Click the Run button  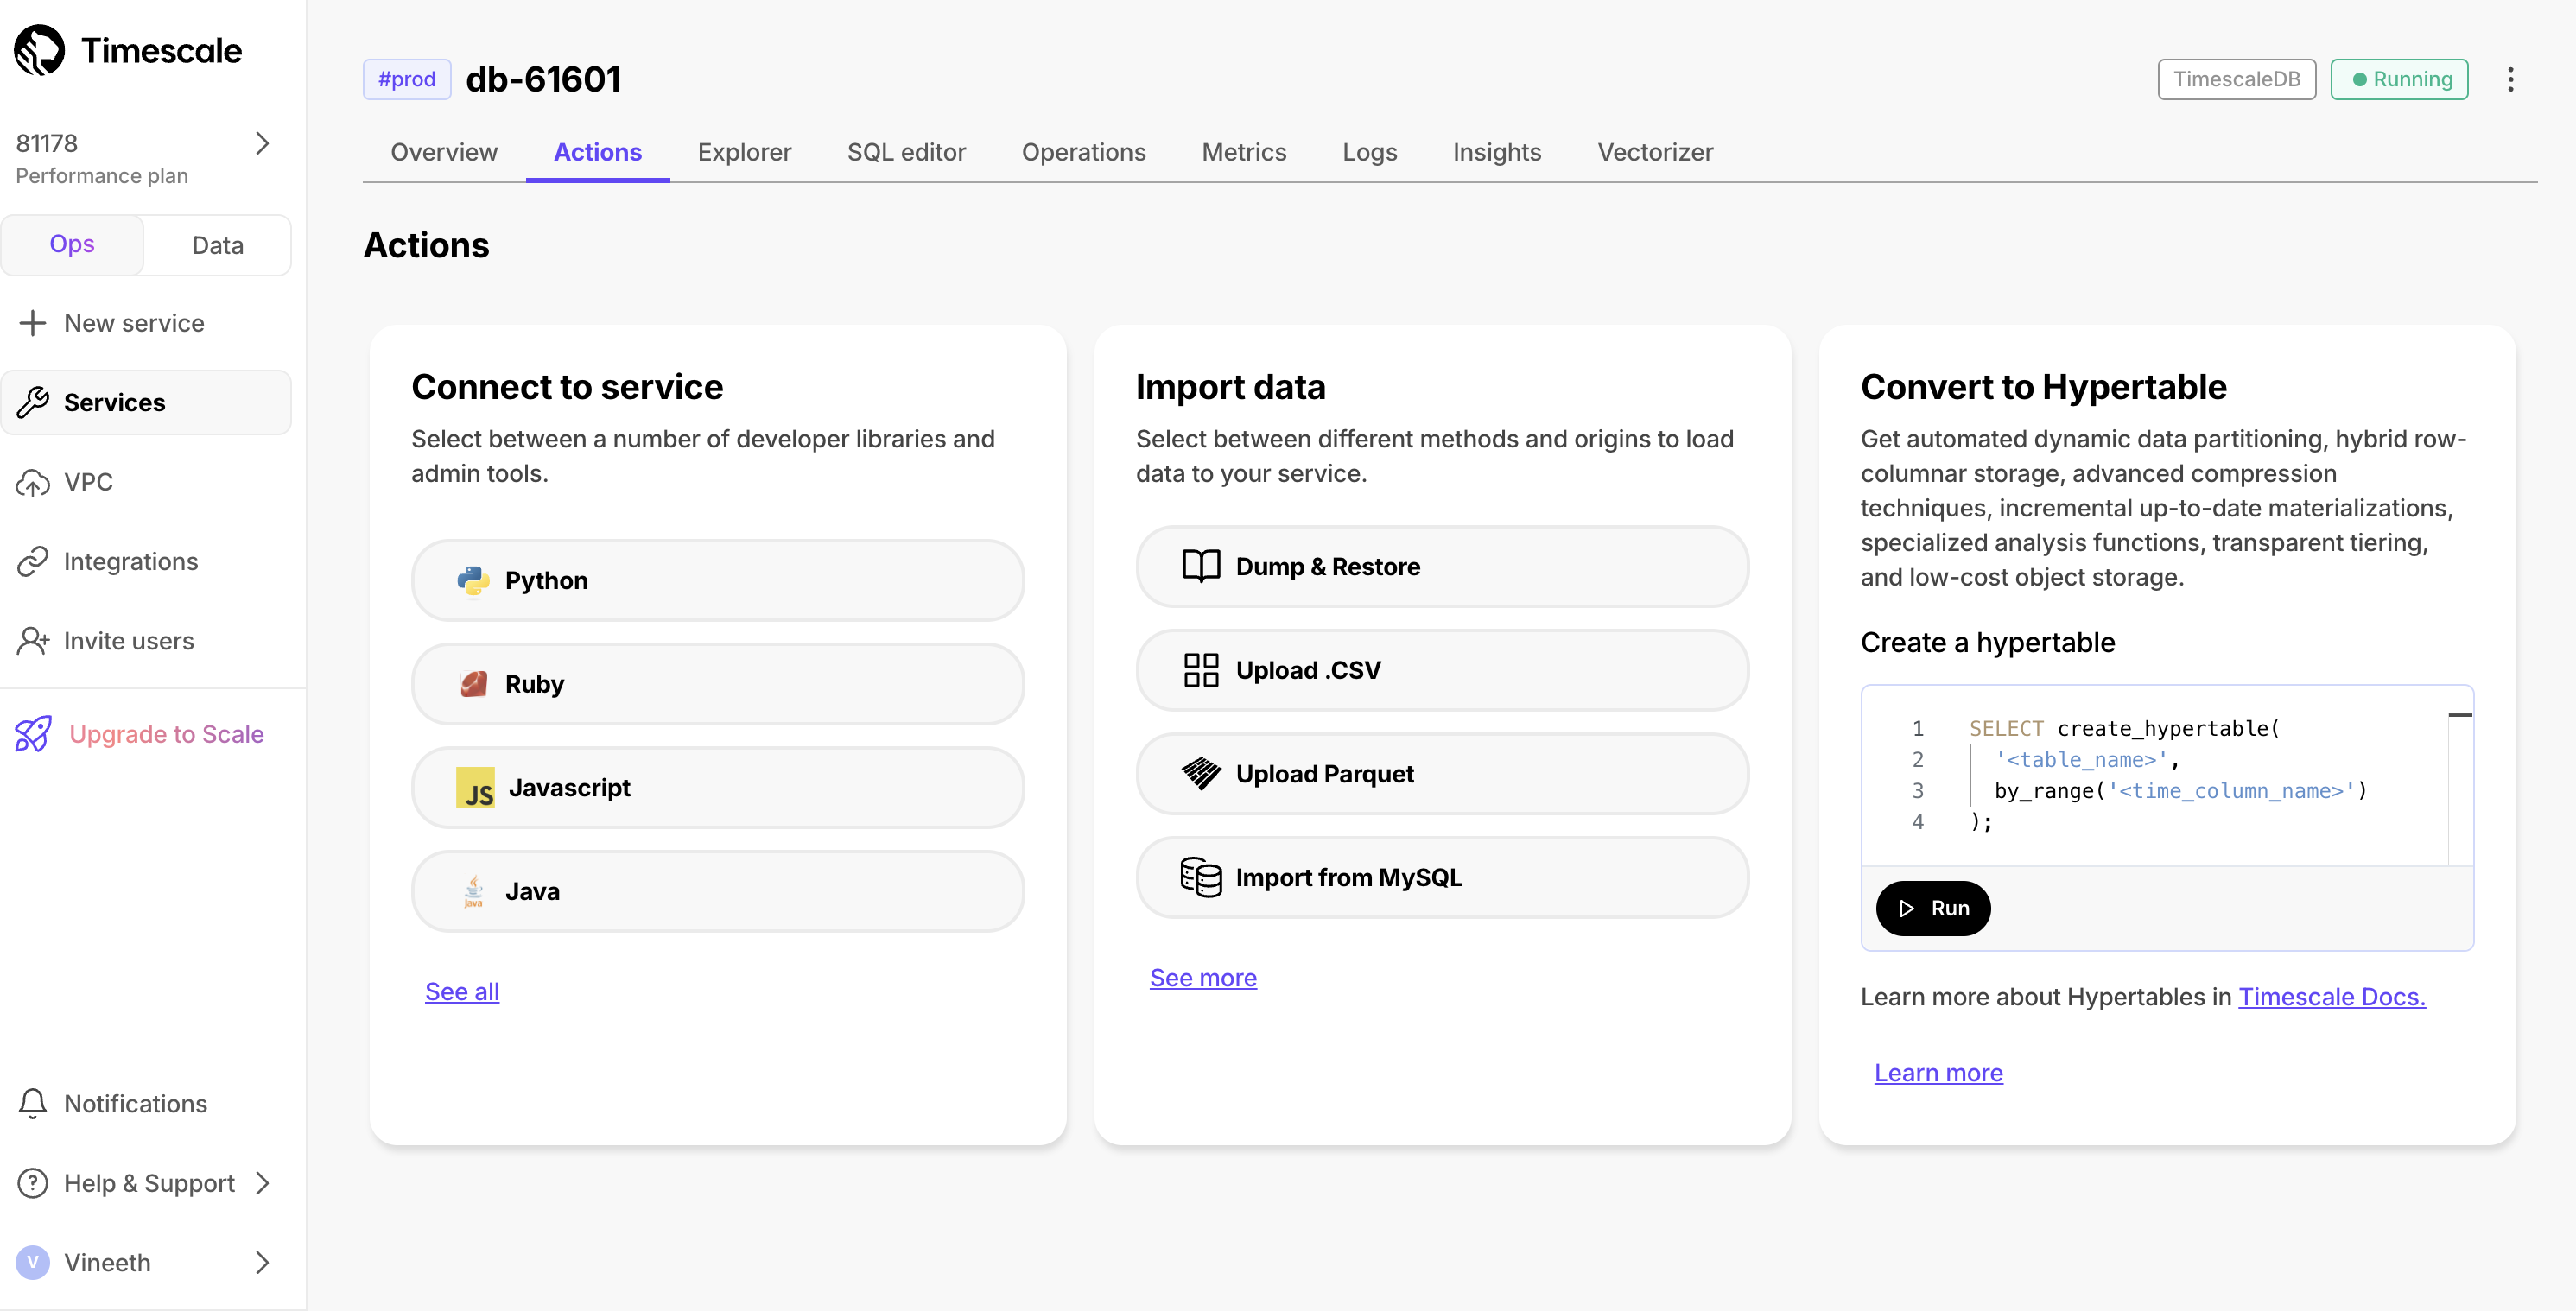(1933, 908)
